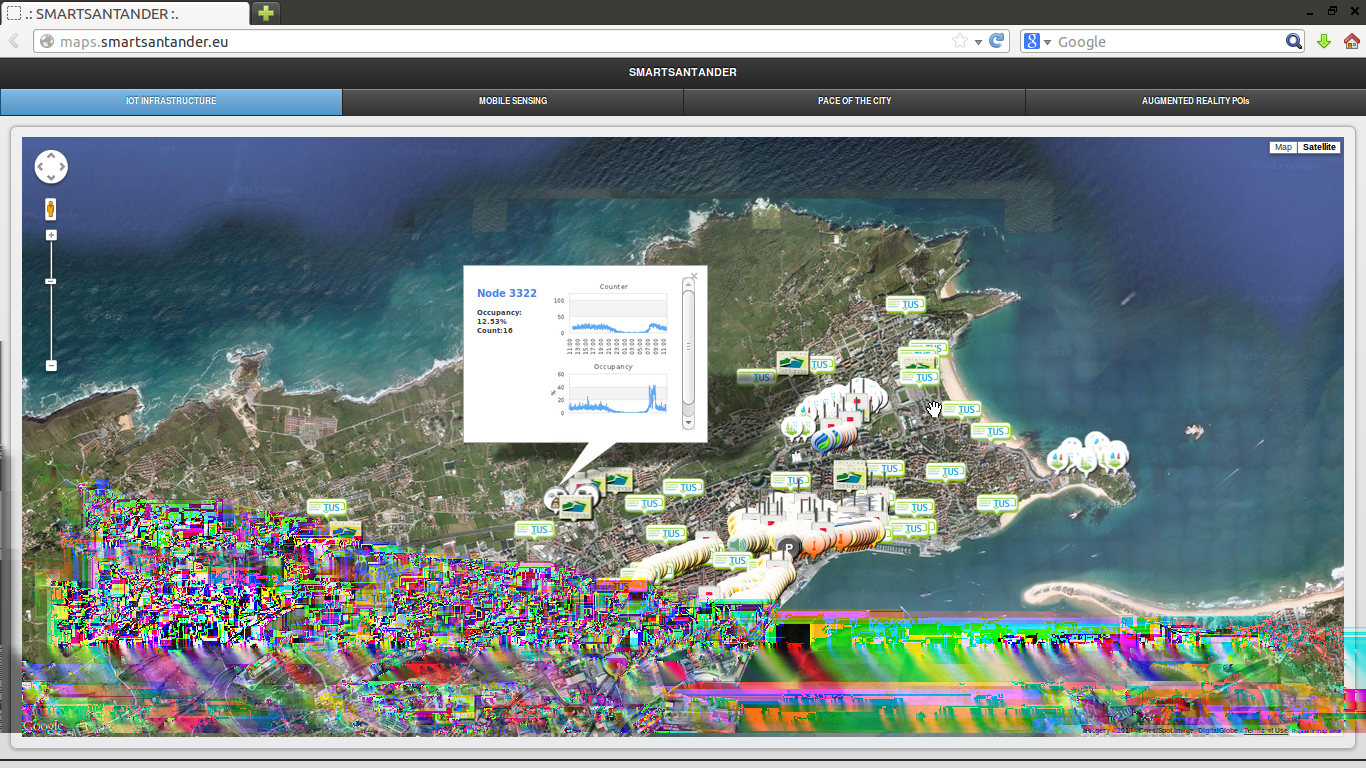1366x768 pixels.
Task: Open the PACE OF THE CITY tab
Action: pyautogui.click(x=854, y=101)
